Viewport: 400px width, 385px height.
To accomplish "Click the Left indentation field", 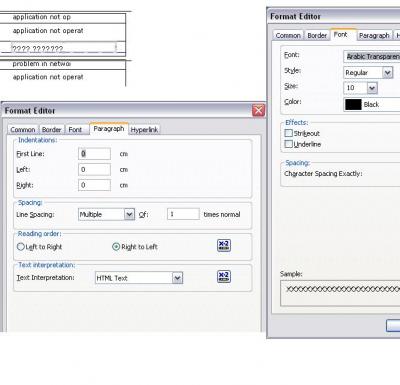I will pos(94,169).
